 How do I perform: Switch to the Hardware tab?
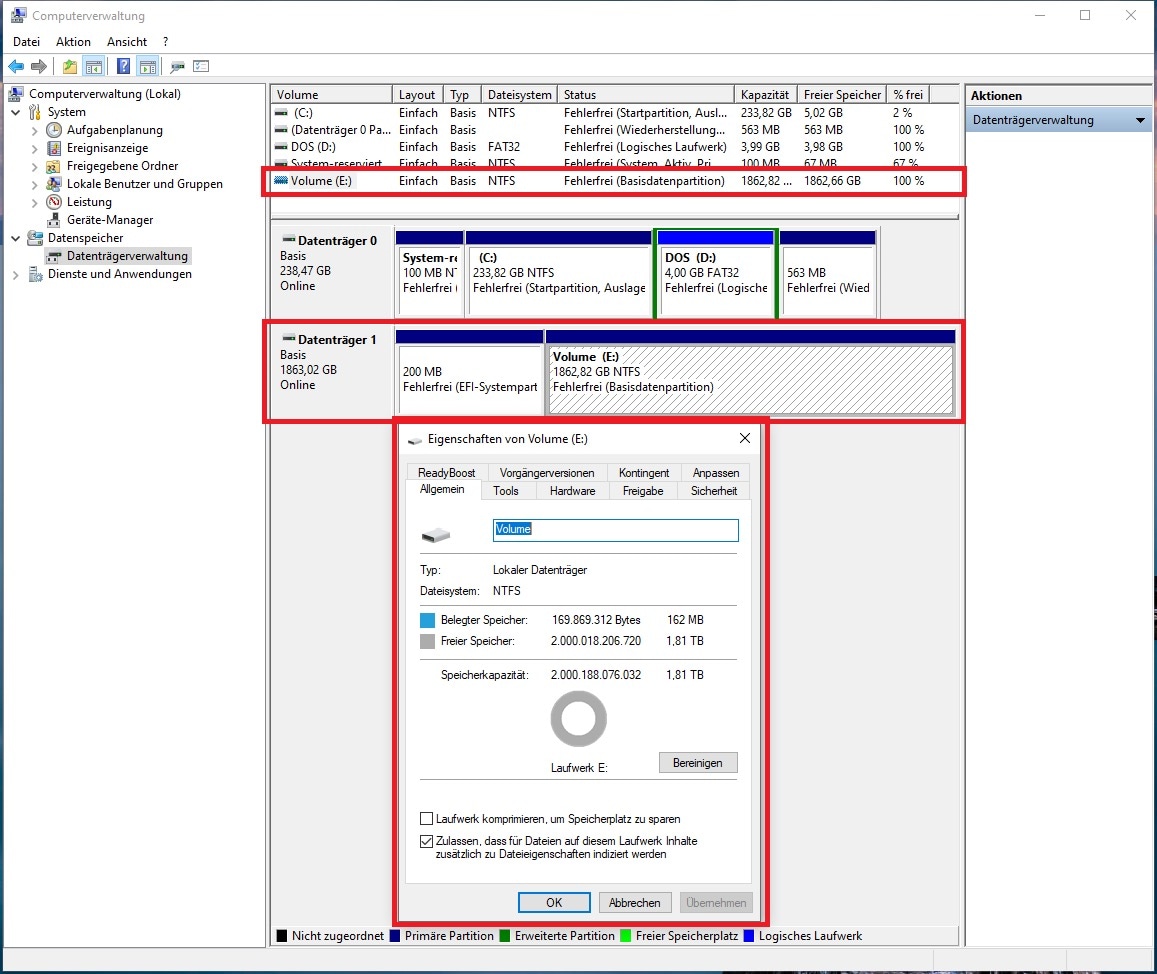coord(572,491)
